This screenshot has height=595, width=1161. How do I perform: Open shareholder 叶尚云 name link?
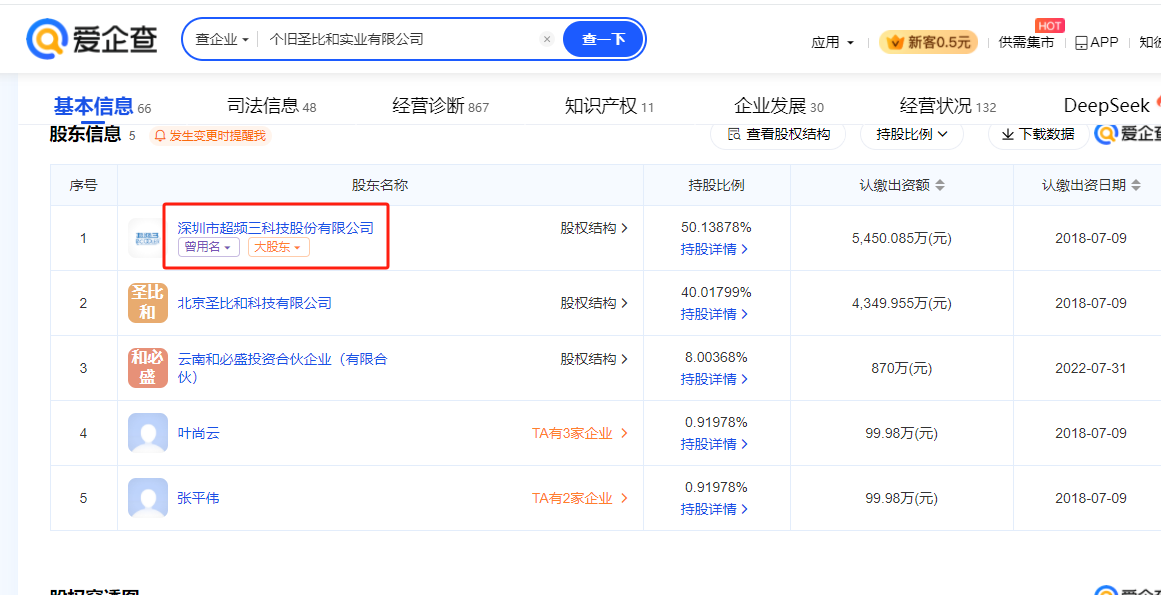click(x=198, y=433)
